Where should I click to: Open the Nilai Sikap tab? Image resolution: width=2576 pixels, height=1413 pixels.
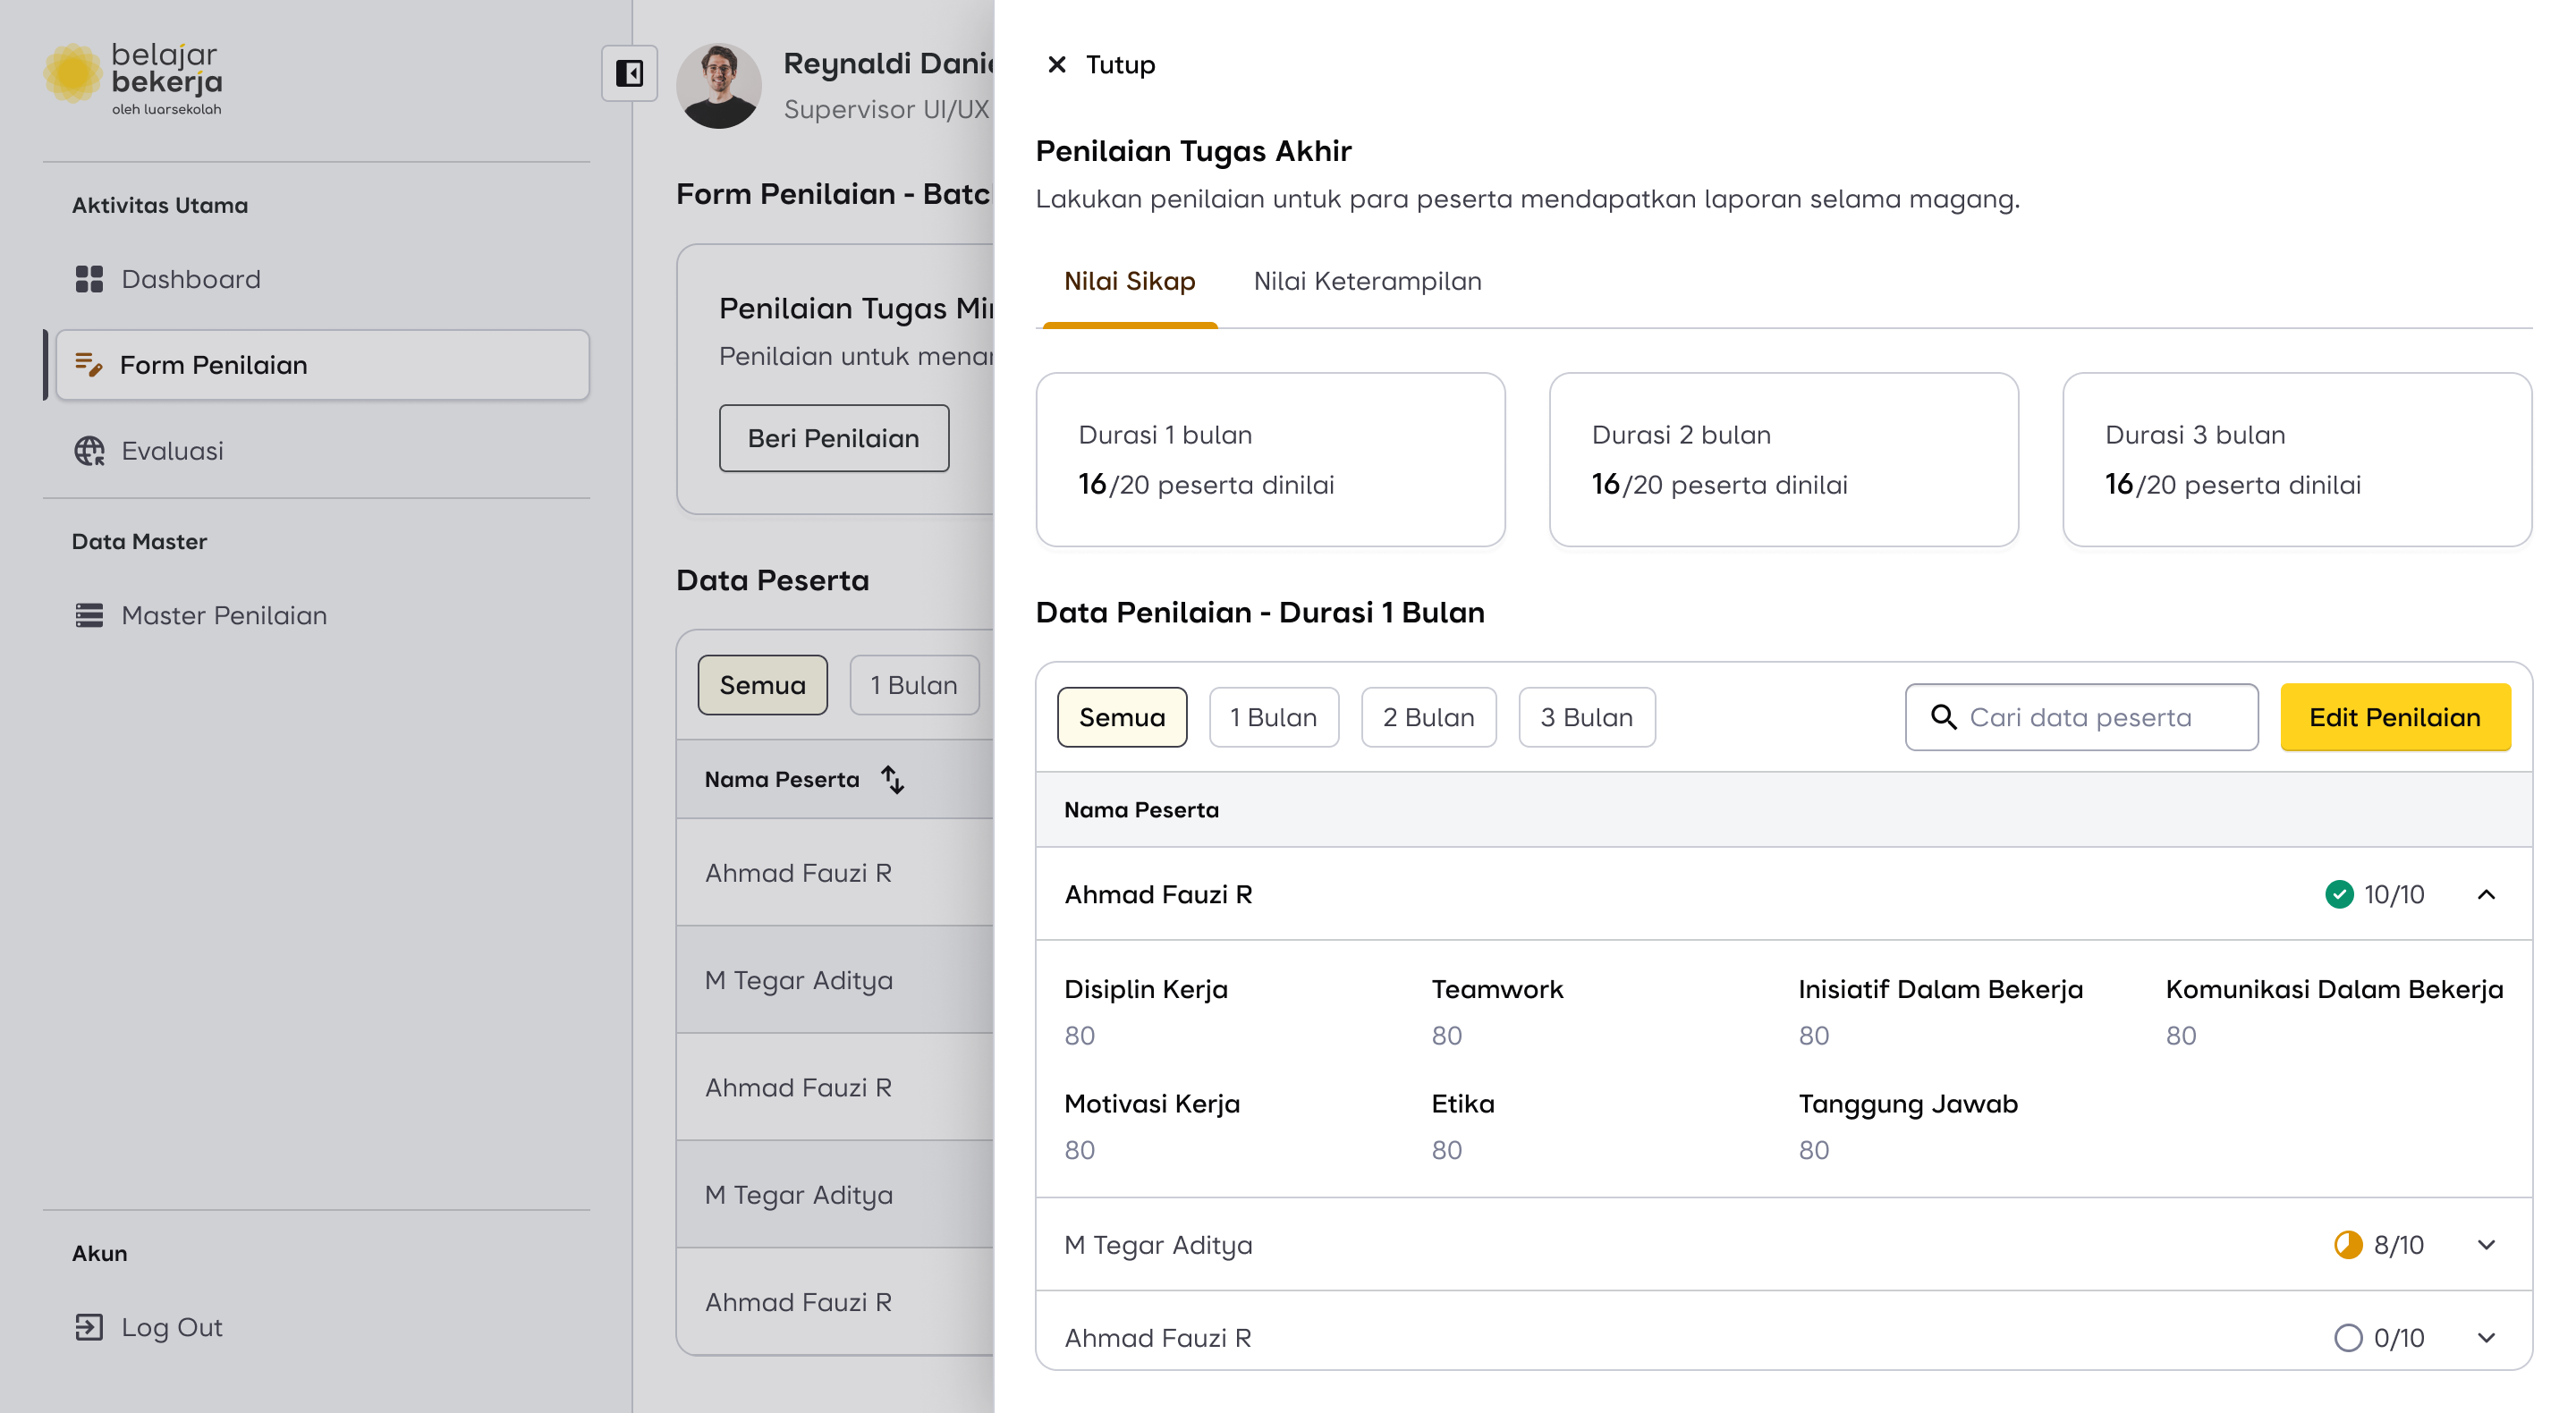pos(1129,281)
